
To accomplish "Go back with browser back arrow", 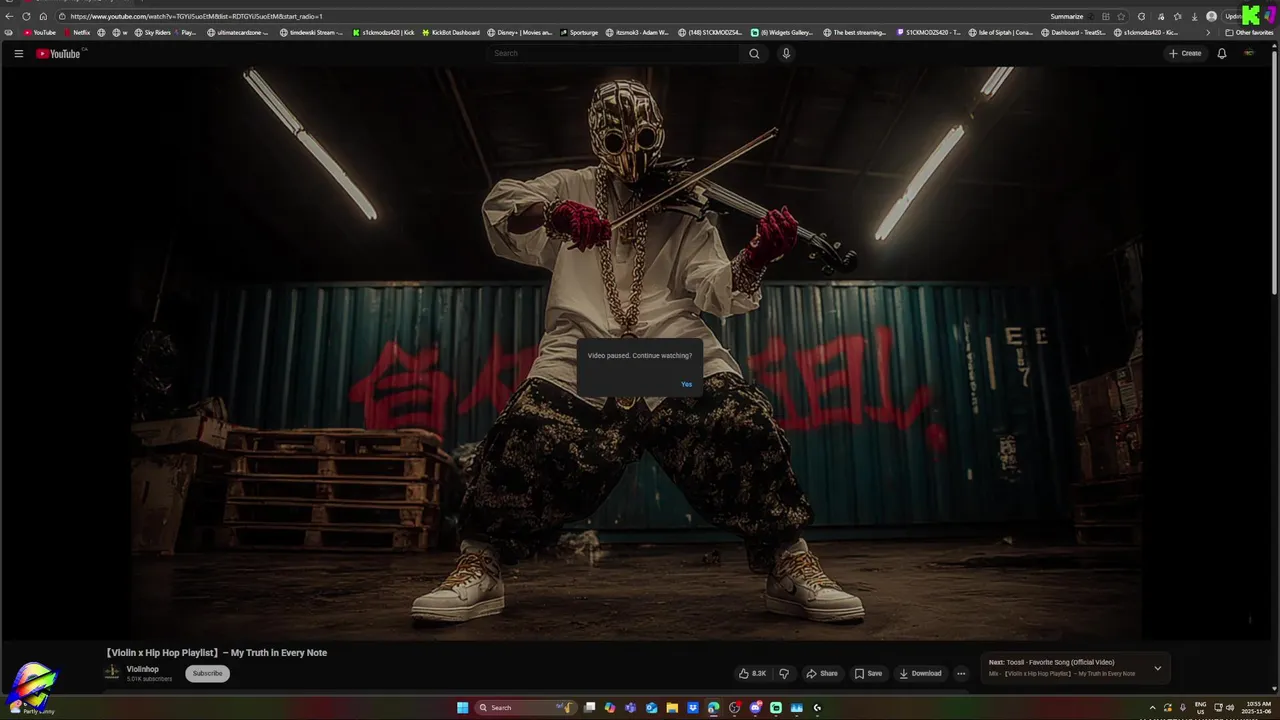I will tap(9, 16).
